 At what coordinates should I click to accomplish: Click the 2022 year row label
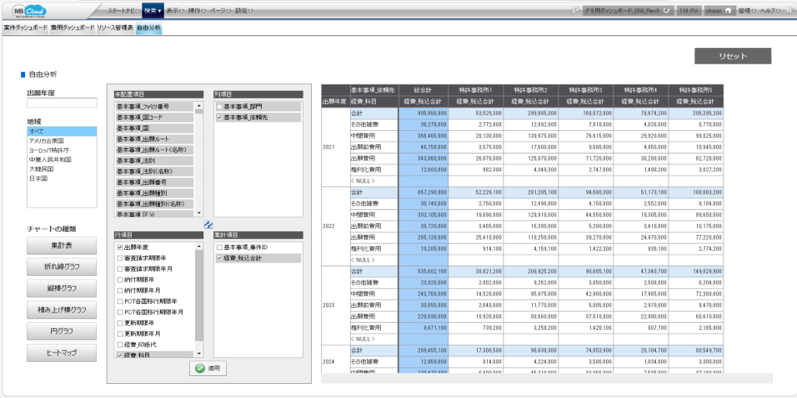click(x=335, y=226)
